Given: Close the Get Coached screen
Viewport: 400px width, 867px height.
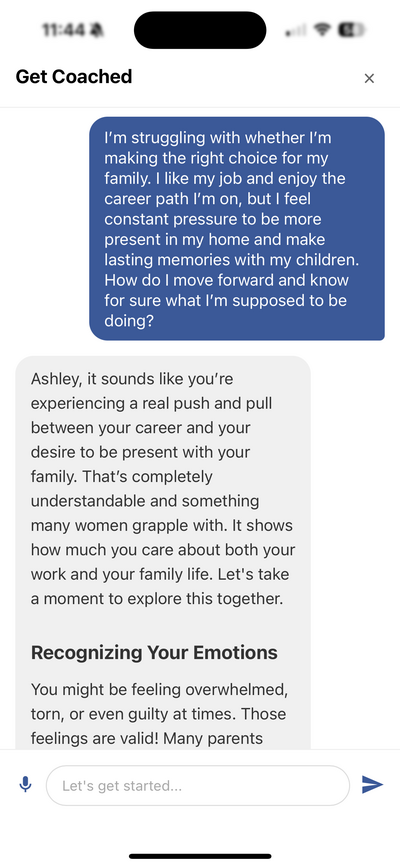Looking at the screenshot, I should coord(369,79).
